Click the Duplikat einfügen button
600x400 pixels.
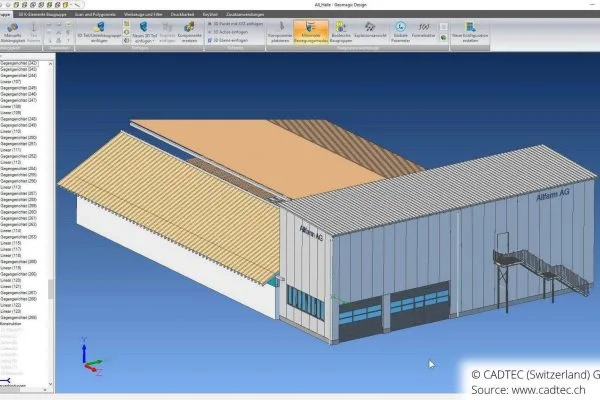coord(167,32)
